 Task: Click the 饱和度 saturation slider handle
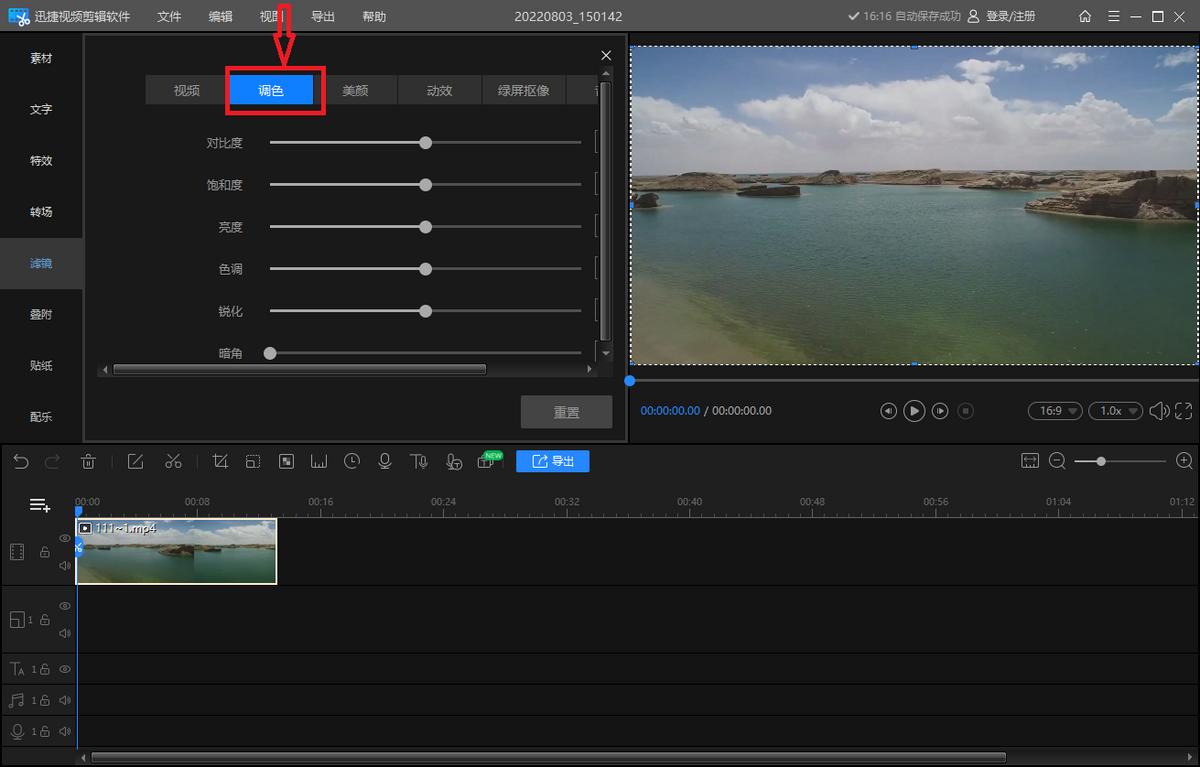point(425,185)
